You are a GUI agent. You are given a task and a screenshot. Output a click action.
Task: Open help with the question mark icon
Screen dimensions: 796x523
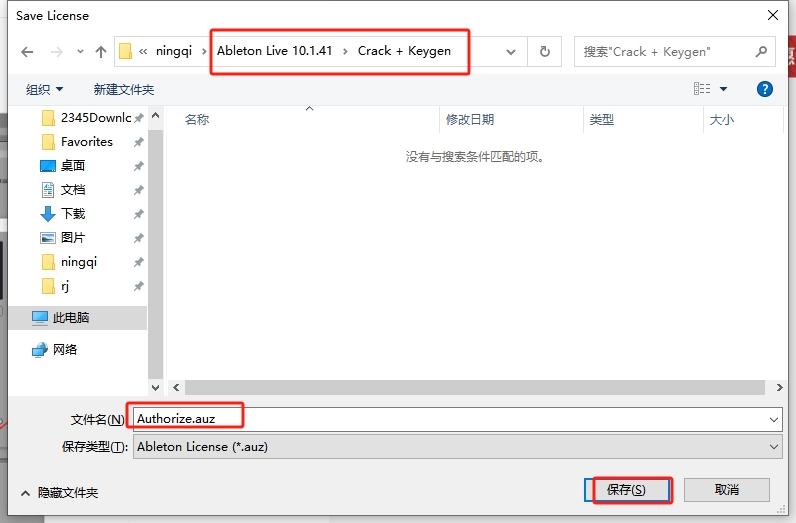[x=765, y=89]
